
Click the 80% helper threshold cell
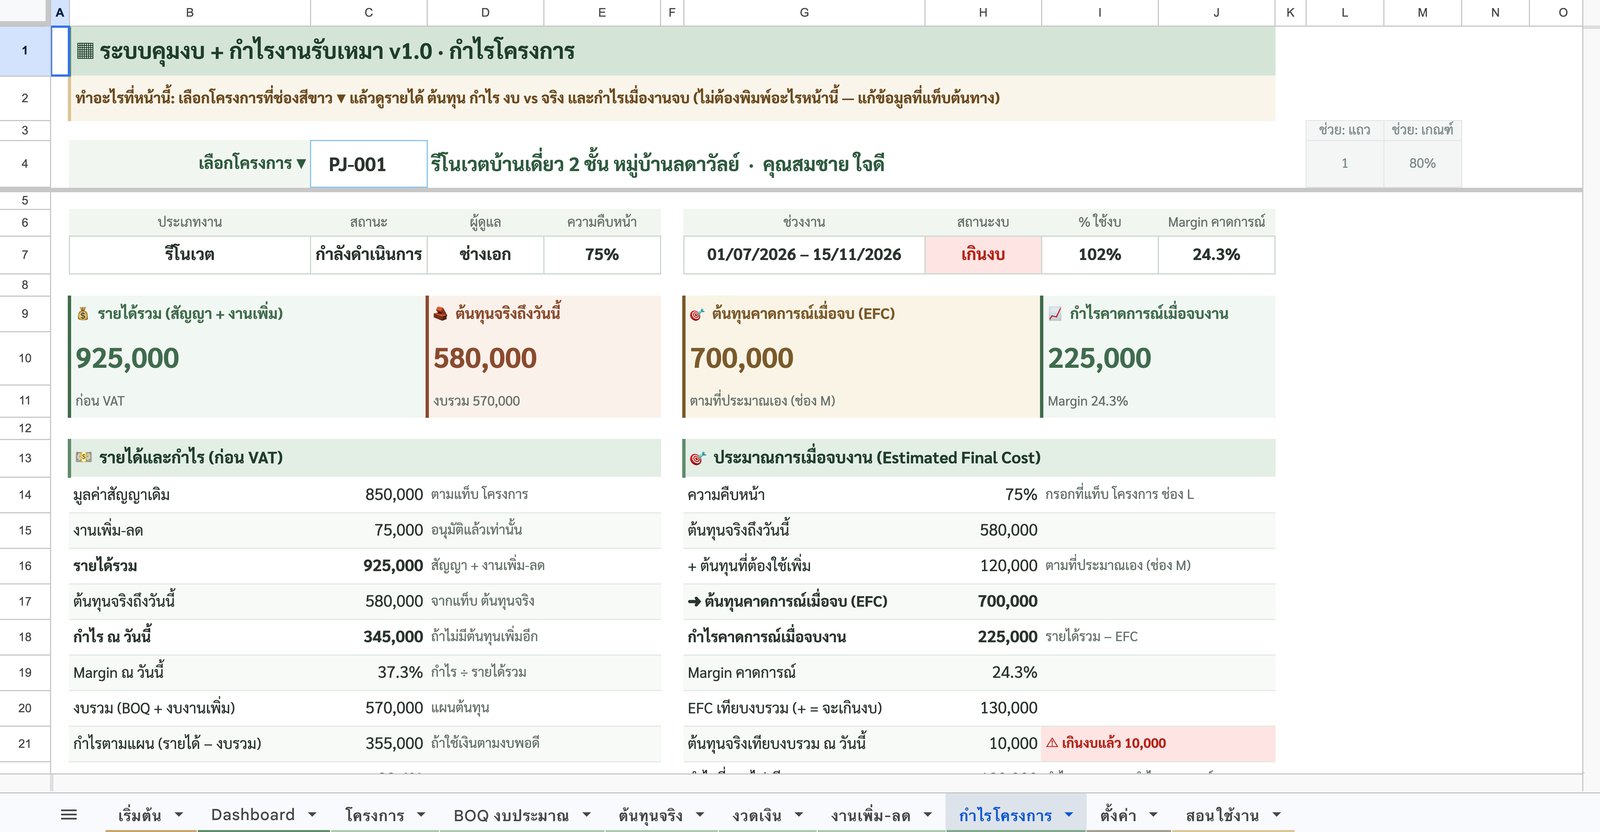click(1422, 163)
